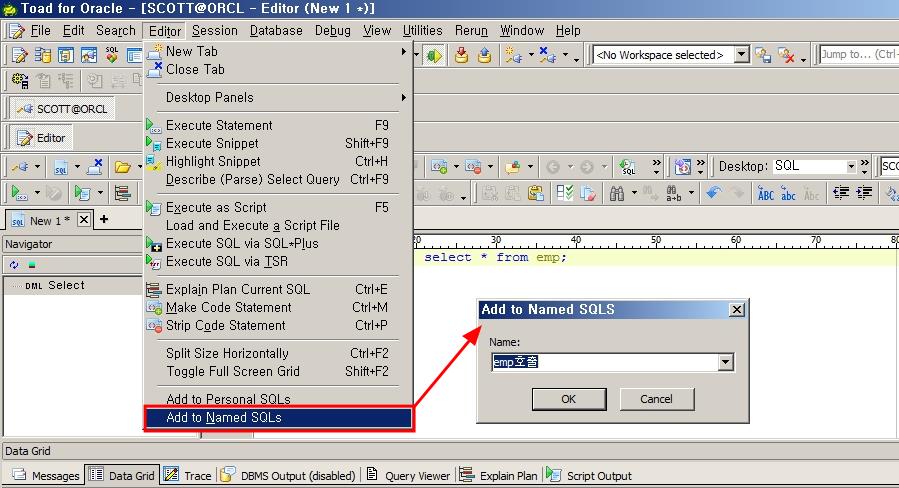Expand the workspace selection dropdown
The image size is (899, 488).
tap(741, 55)
